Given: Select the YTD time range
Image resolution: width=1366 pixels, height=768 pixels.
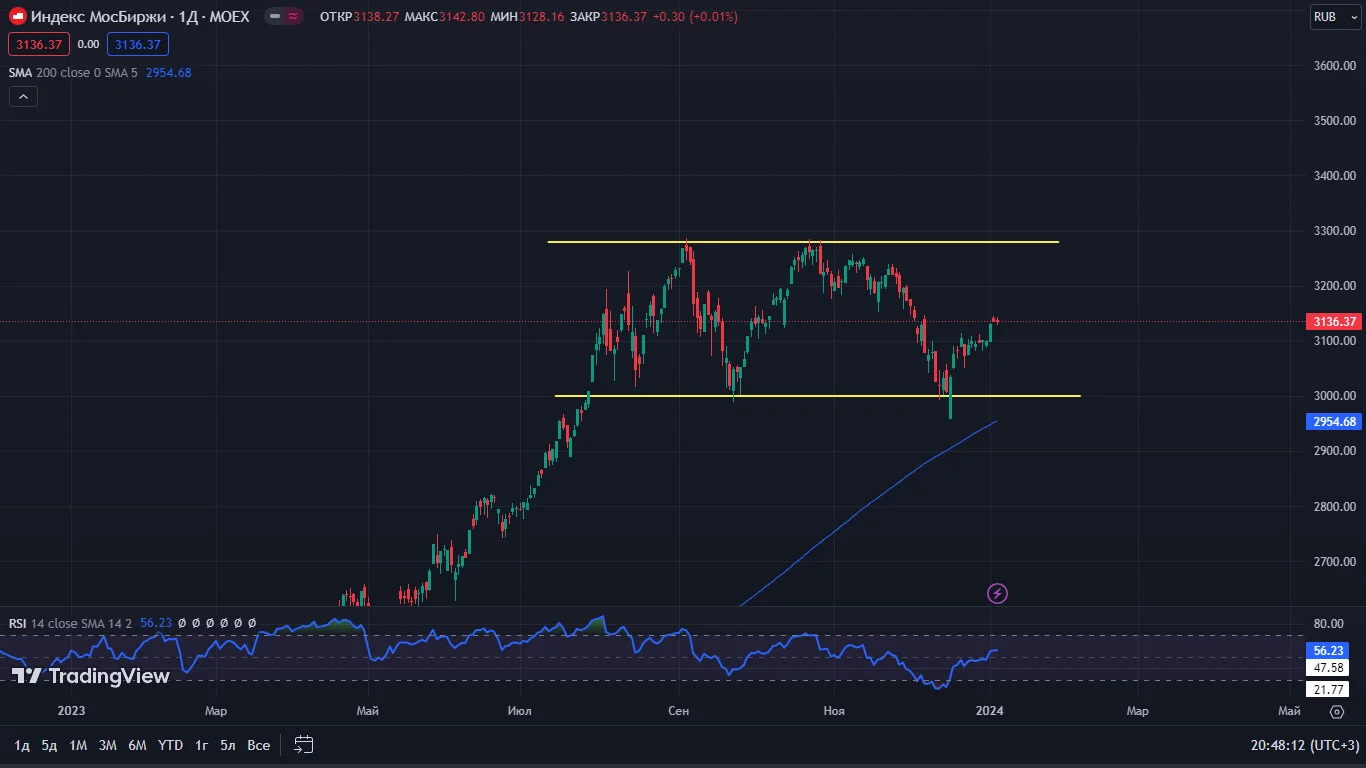Looking at the screenshot, I should [x=170, y=745].
